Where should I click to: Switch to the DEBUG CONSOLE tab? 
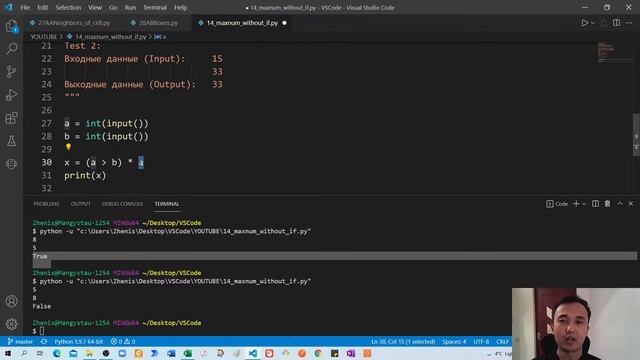point(122,204)
